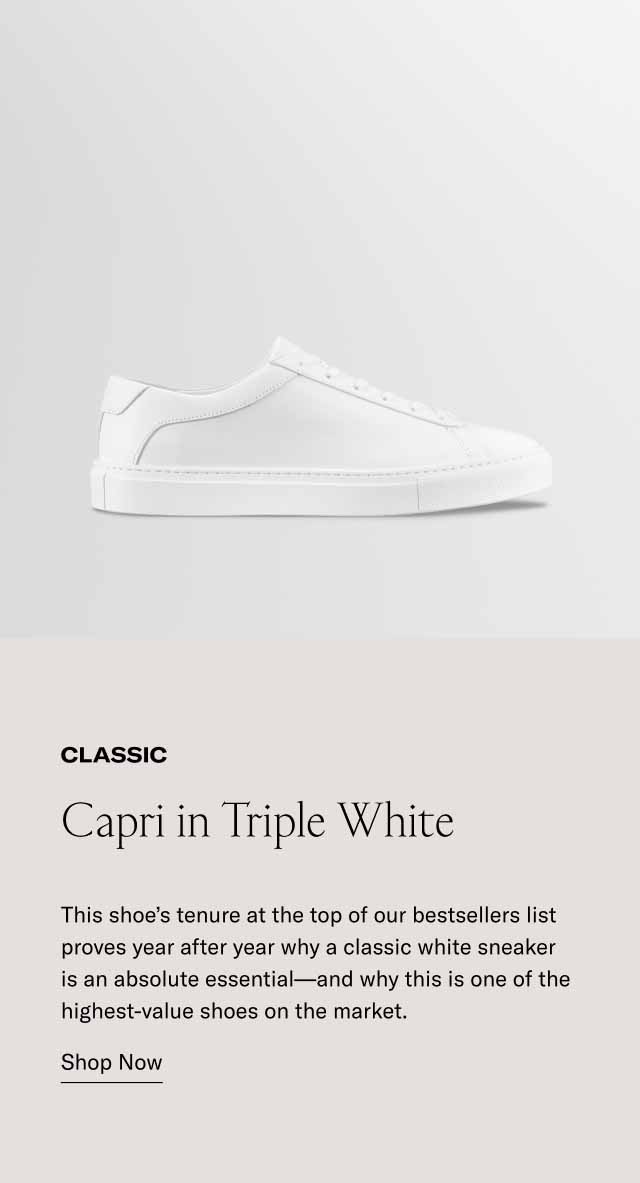Click the CLASSIC category label
Image resolution: width=640 pixels, height=1183 pixels.
(x=114, y=754)
